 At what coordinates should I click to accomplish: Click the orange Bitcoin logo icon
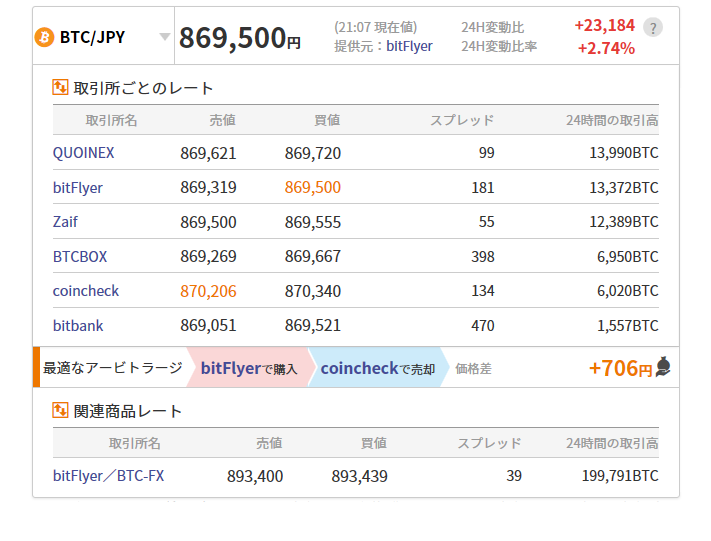tap(45, 37)
